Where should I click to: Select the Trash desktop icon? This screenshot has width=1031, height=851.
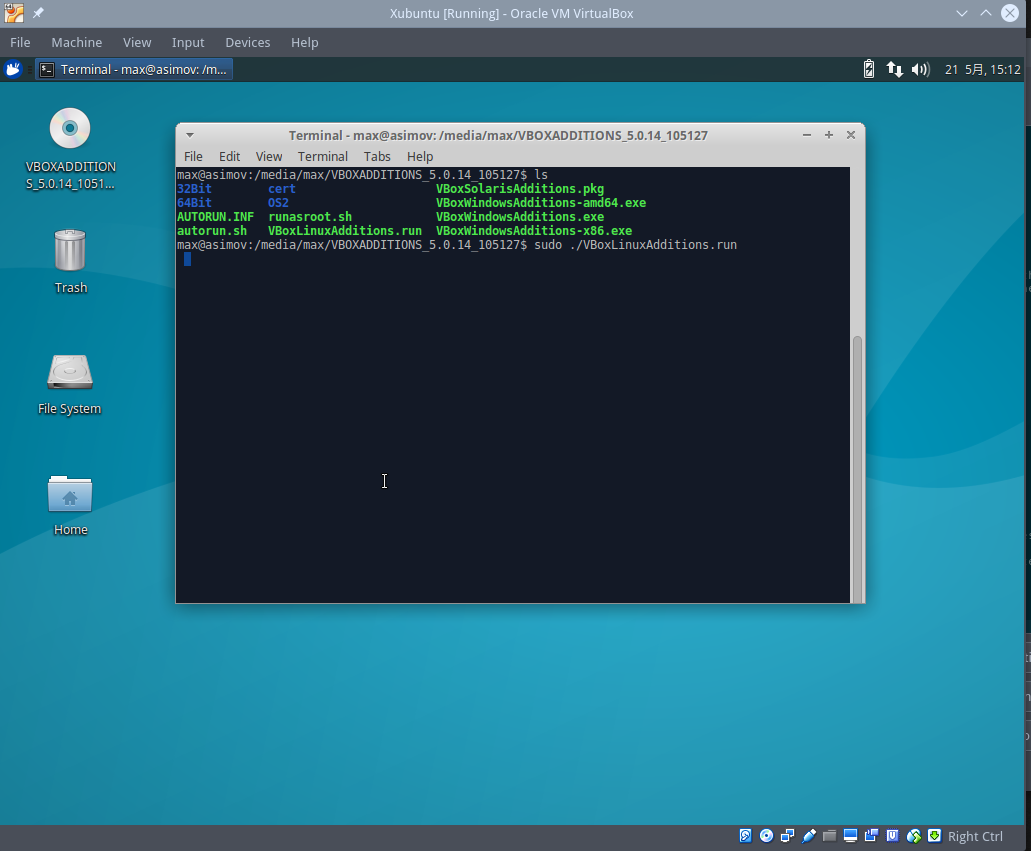coord(70,262)
